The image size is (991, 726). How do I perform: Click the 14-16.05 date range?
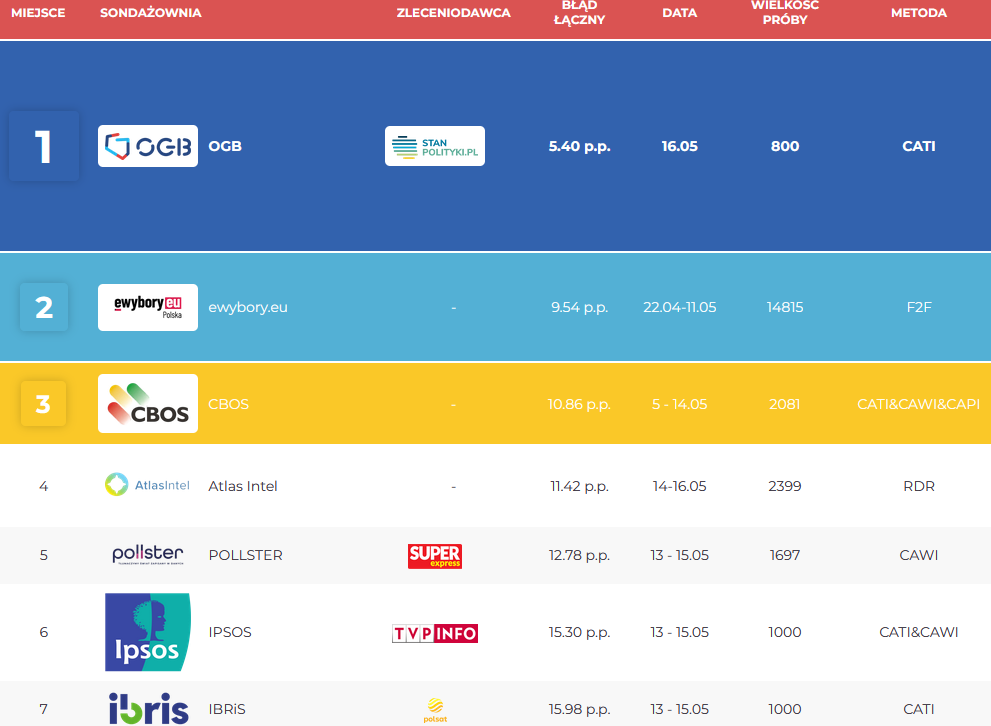pyautogui.click(x=679, y=486)
